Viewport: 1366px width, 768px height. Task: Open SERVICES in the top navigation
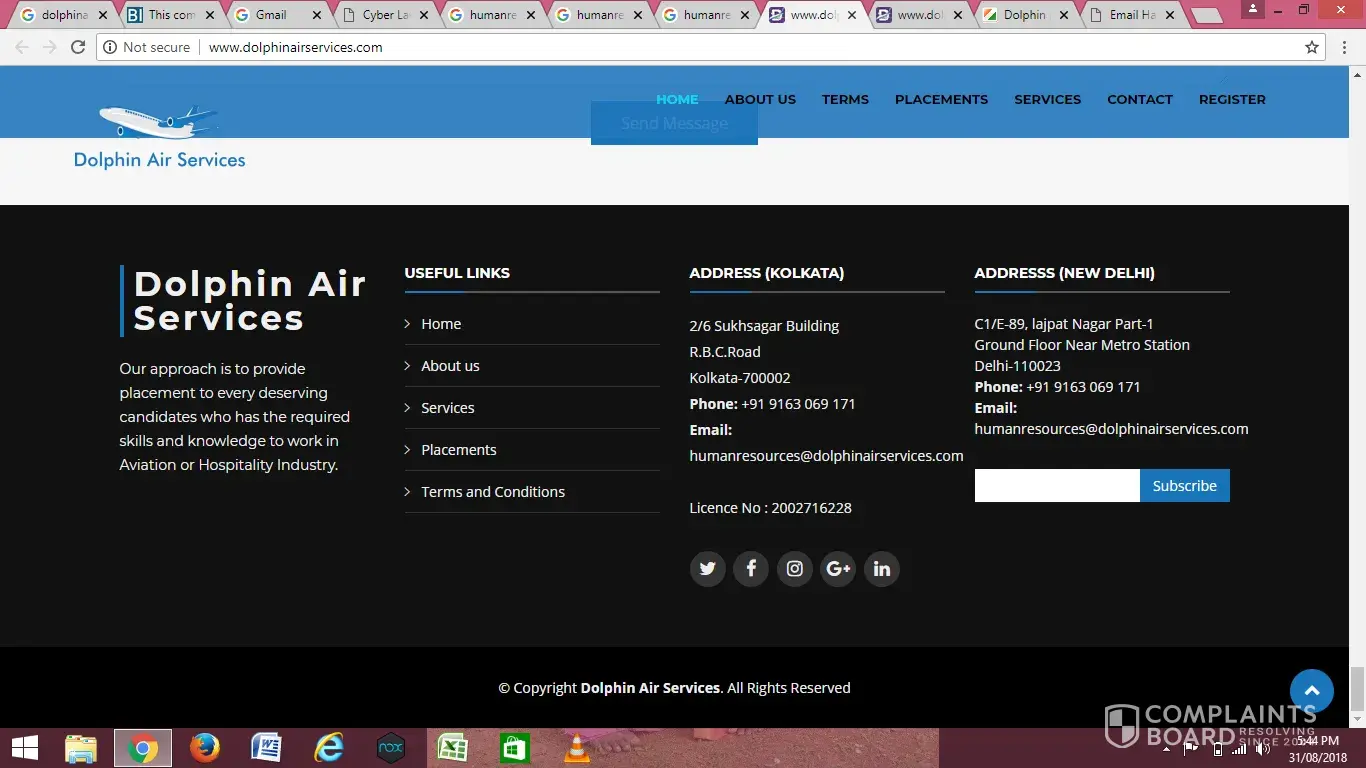[x=1047, y=99]
